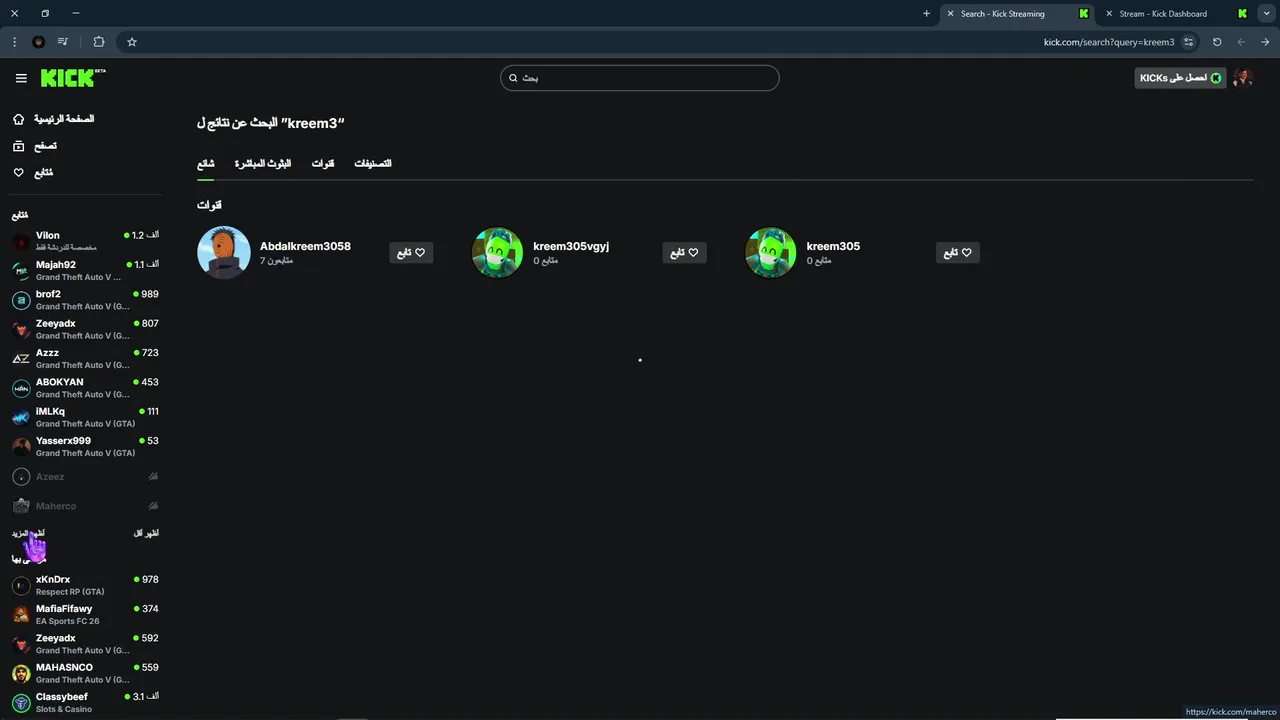This screenshot has width=1280, height=720.
Task: Click the KICK logo
Action: click(73, 78)
